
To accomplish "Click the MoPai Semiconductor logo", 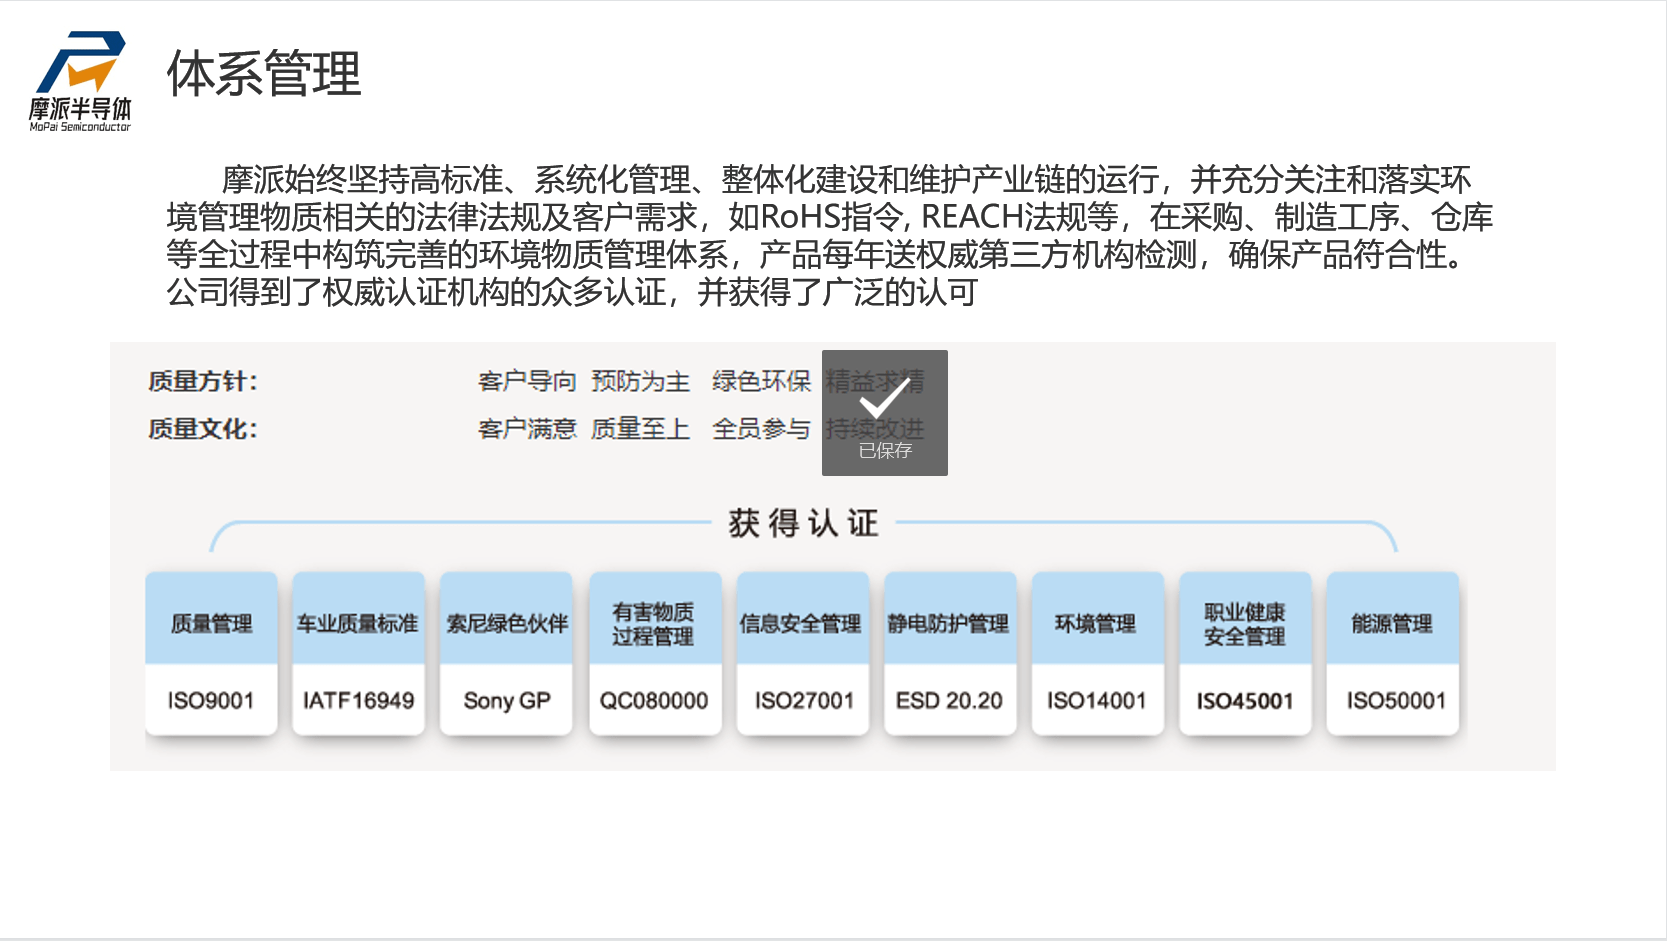I will pyautogui.click(x=80, y=81).
